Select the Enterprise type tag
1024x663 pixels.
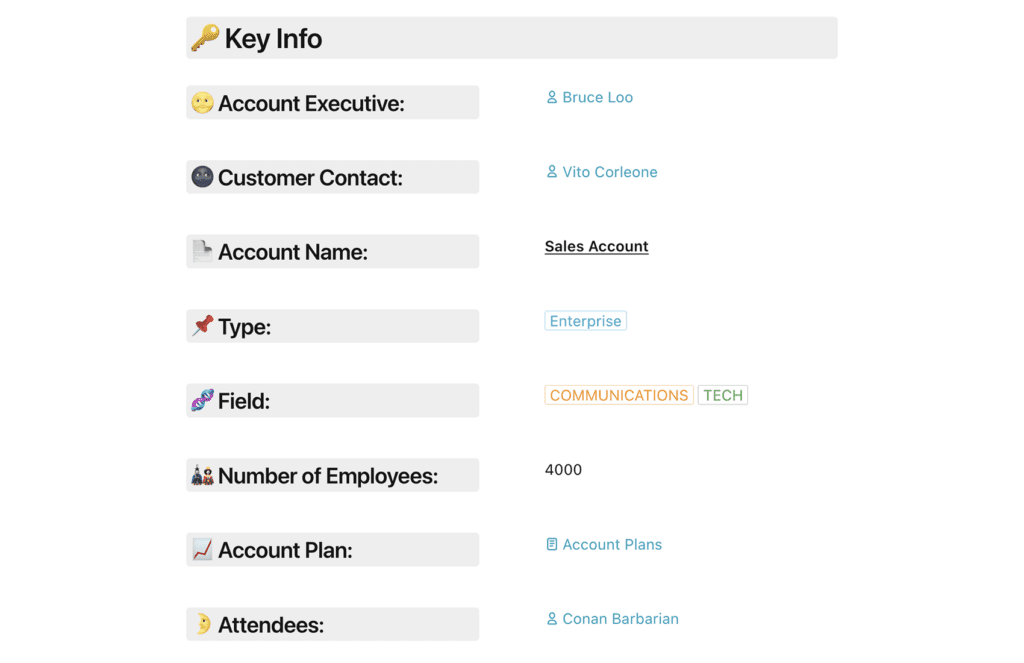(x=585, y=321)
